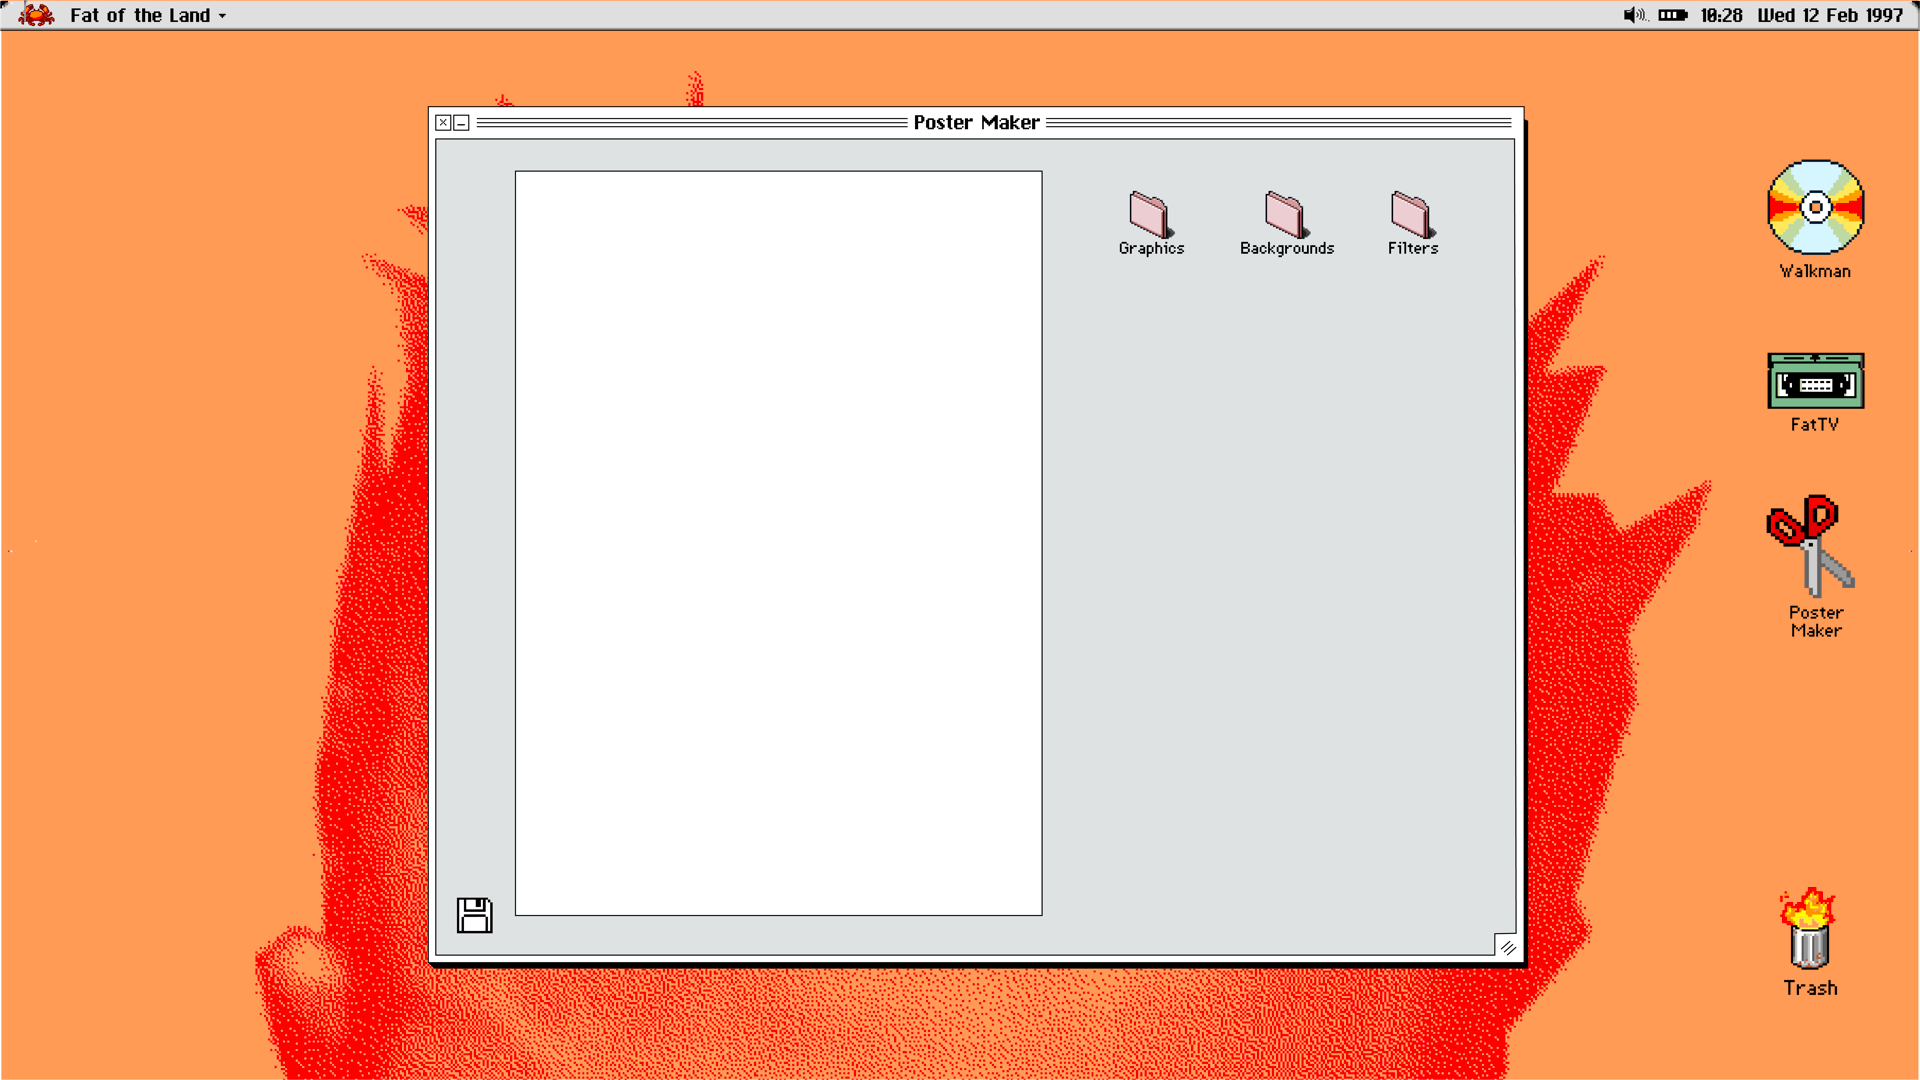
Task: Click the blank white poster canvas
Action: (778, 543)
